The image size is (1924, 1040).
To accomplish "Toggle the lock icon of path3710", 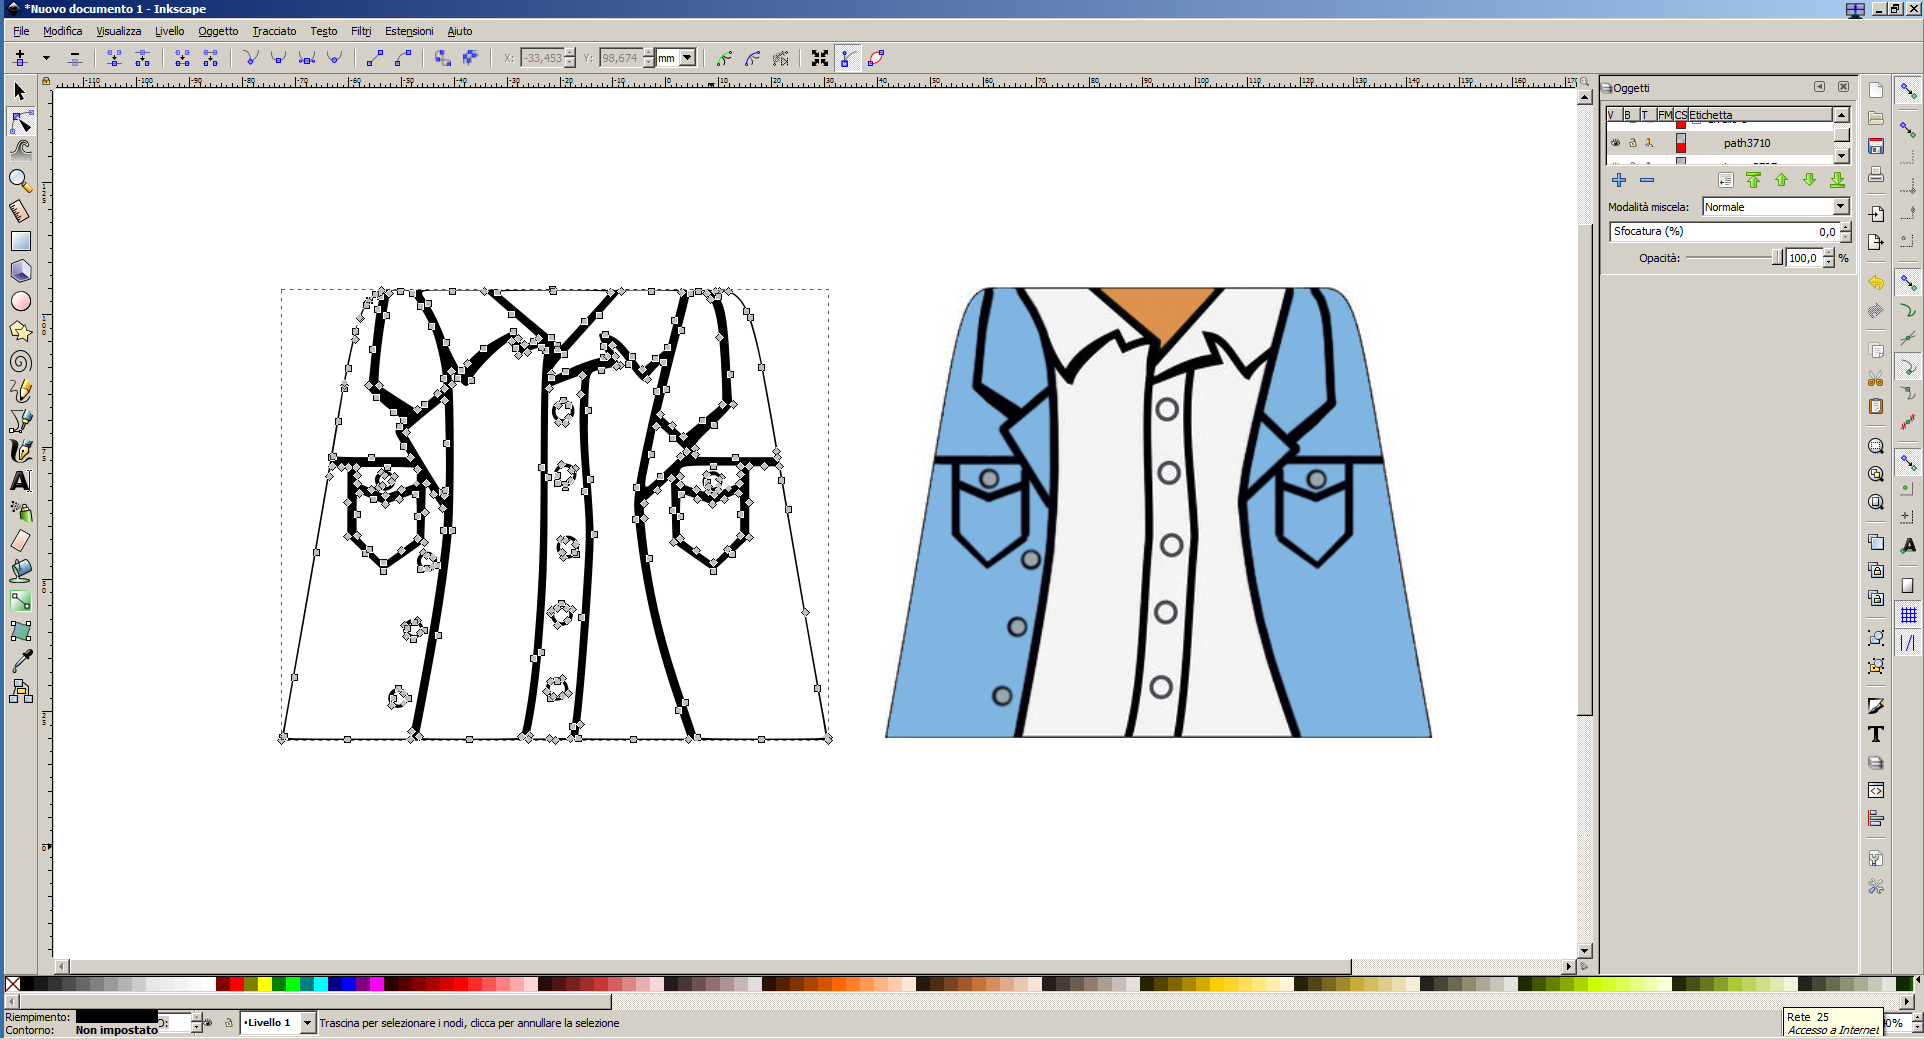I will coord(1633,143).
